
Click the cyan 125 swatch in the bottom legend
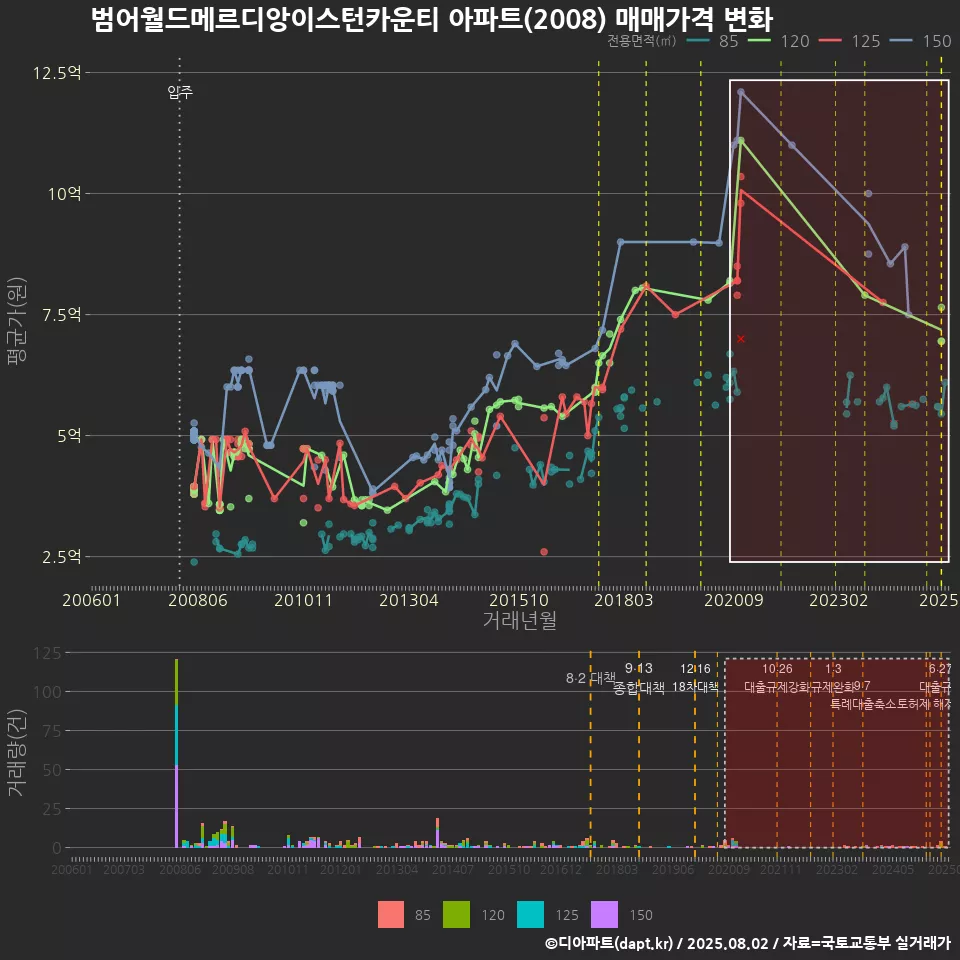pyautogui.click(x=530, y=915)
